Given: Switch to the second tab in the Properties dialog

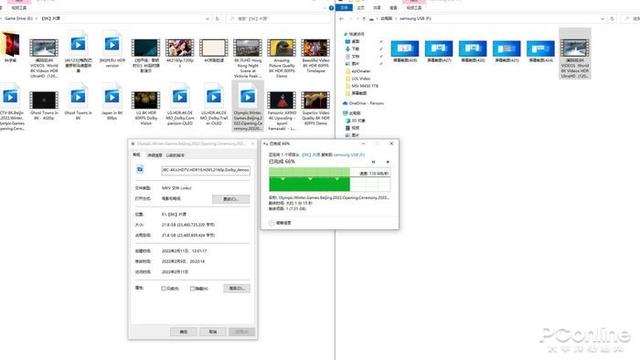Looking at the screenshot, I should point(155,156).
